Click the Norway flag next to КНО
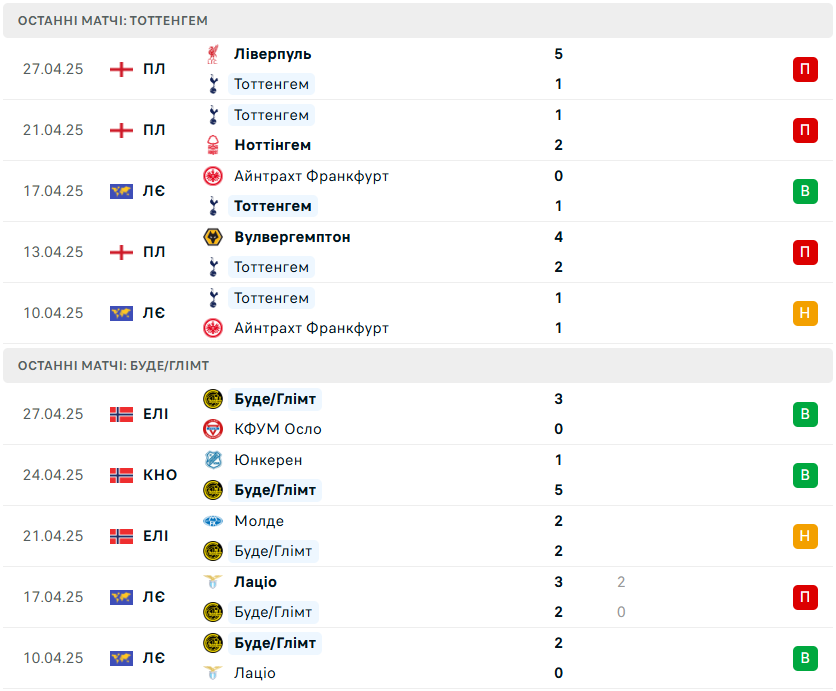 121,475
